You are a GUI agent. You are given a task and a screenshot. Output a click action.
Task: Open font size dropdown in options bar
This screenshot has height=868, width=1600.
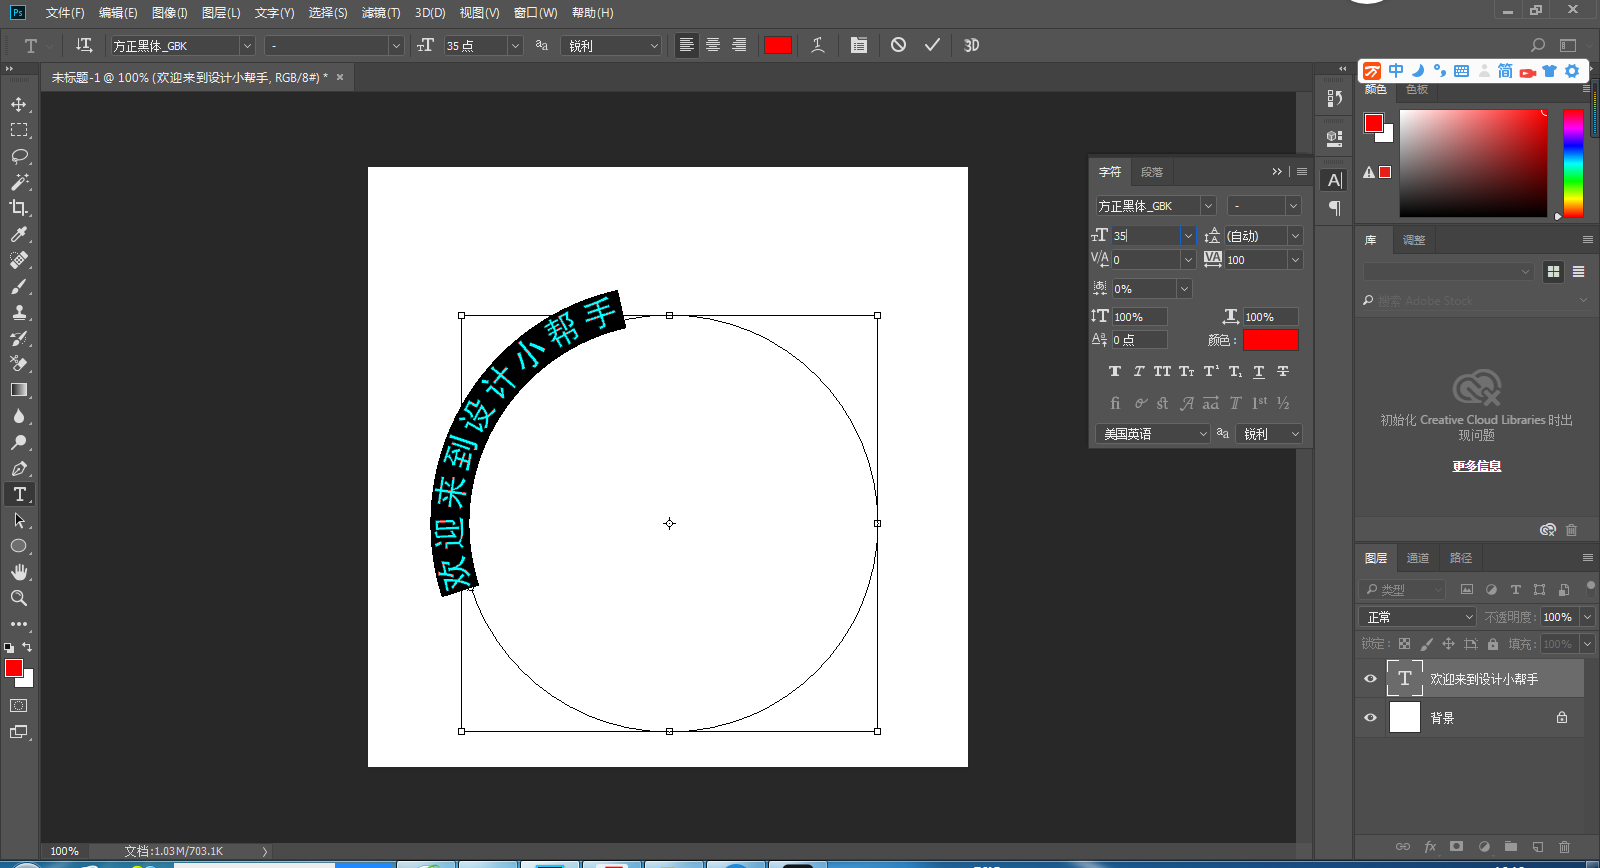pyautogui.click(x=515, y=46)
